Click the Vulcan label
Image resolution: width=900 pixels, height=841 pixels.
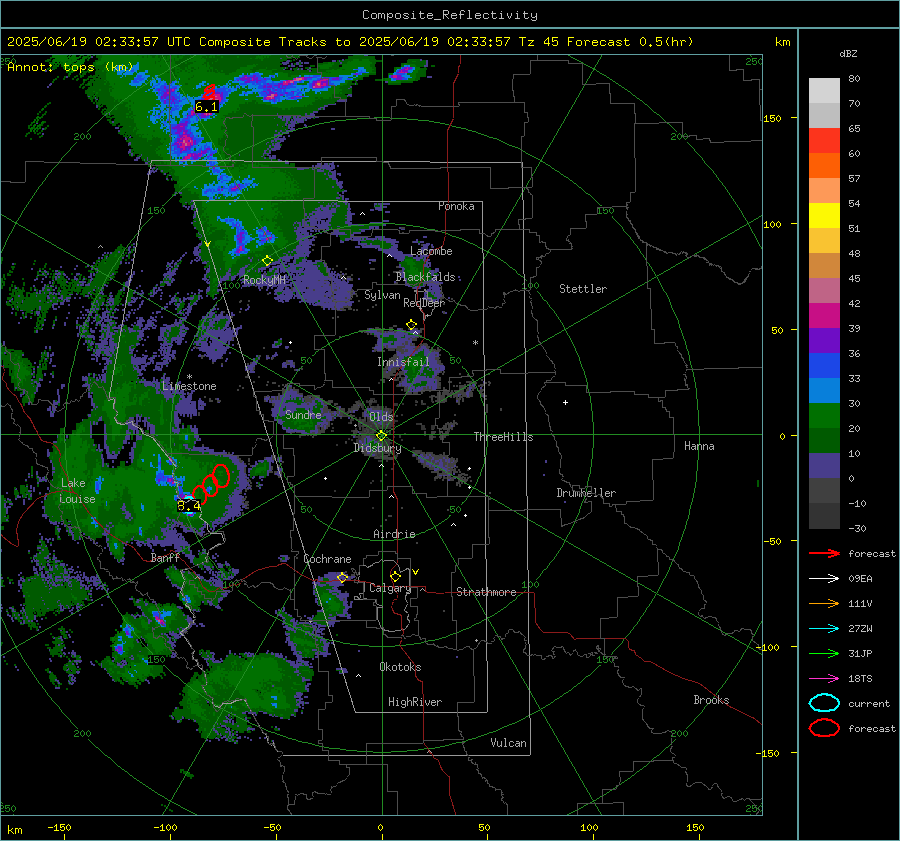click(508, 743)
